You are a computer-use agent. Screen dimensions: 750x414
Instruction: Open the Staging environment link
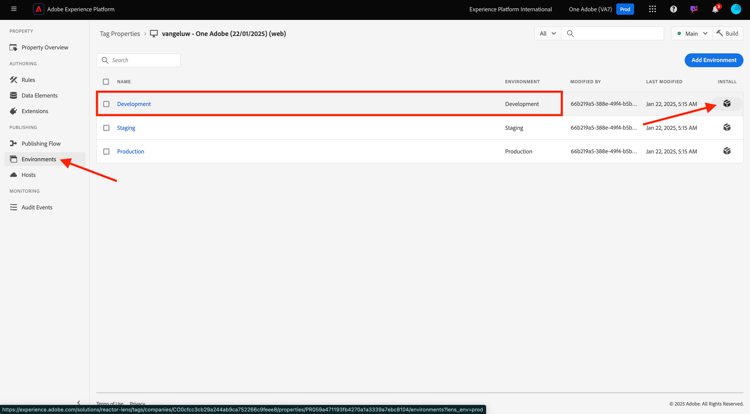click(126, 128)
